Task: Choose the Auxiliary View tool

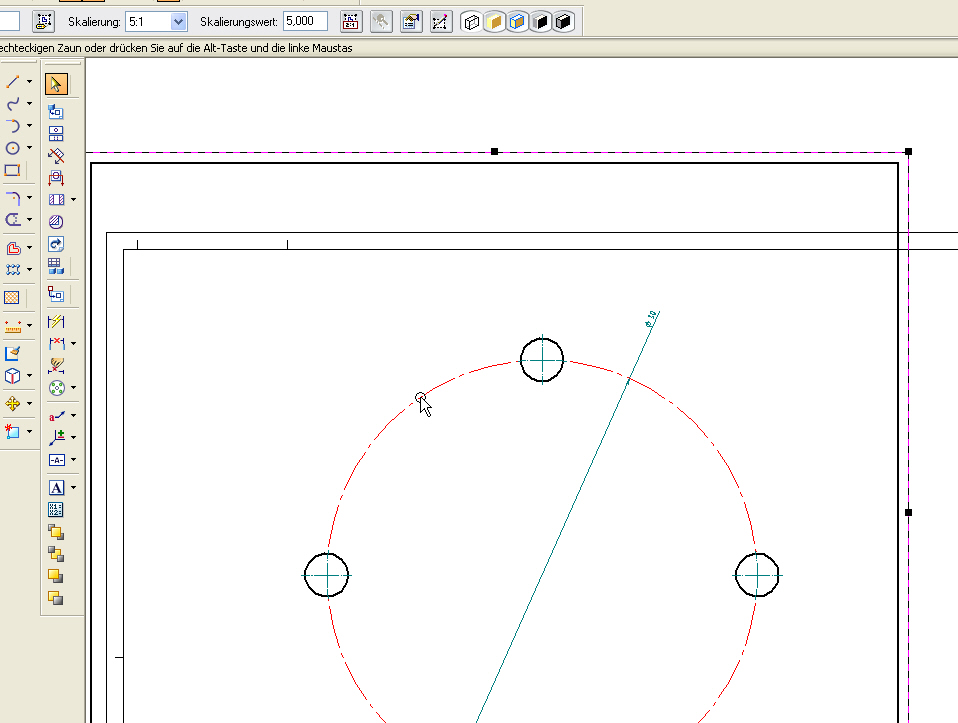Action: (x=56, y=156)
